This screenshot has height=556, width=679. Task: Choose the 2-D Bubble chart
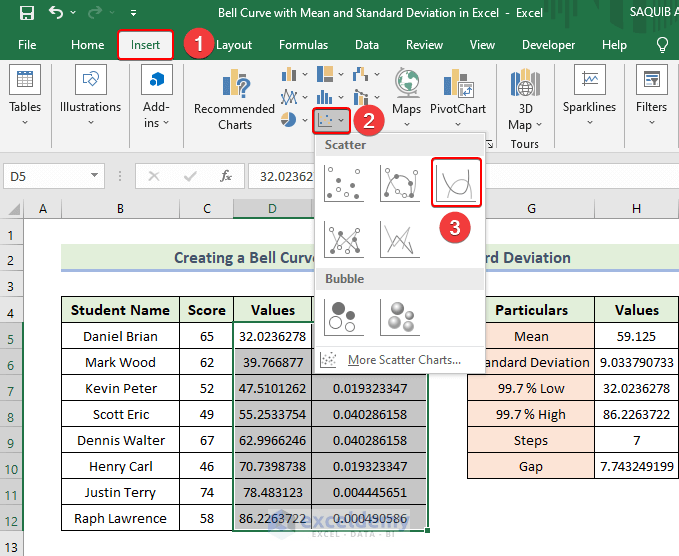click(344, 317)
